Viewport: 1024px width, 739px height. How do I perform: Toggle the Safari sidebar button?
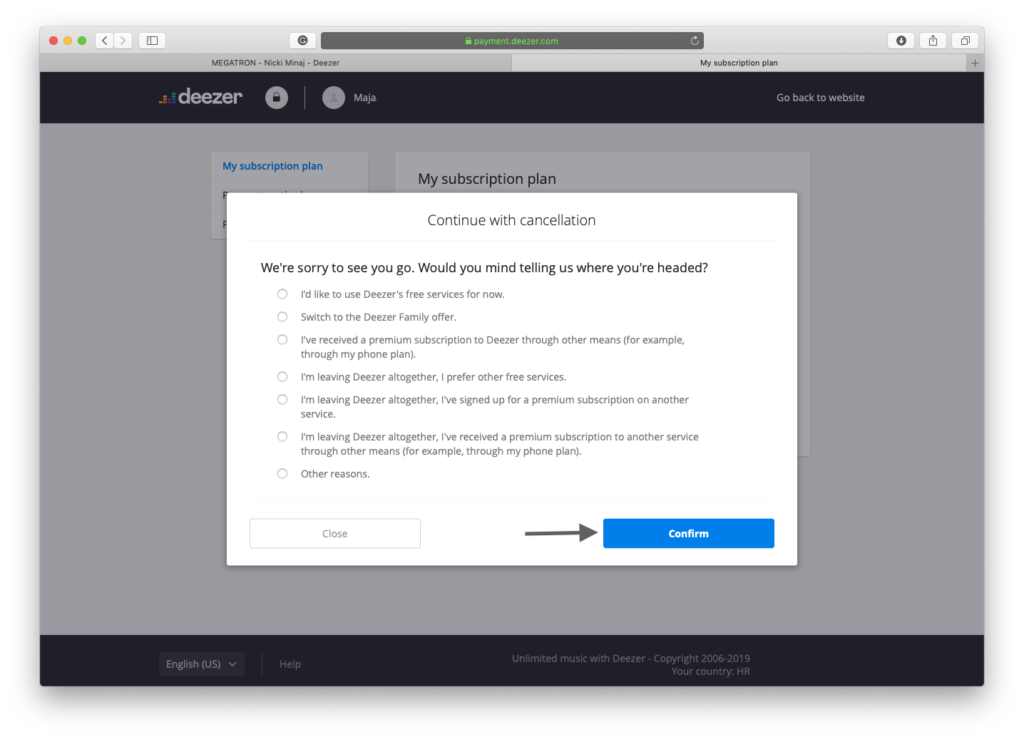click(152, 41)
